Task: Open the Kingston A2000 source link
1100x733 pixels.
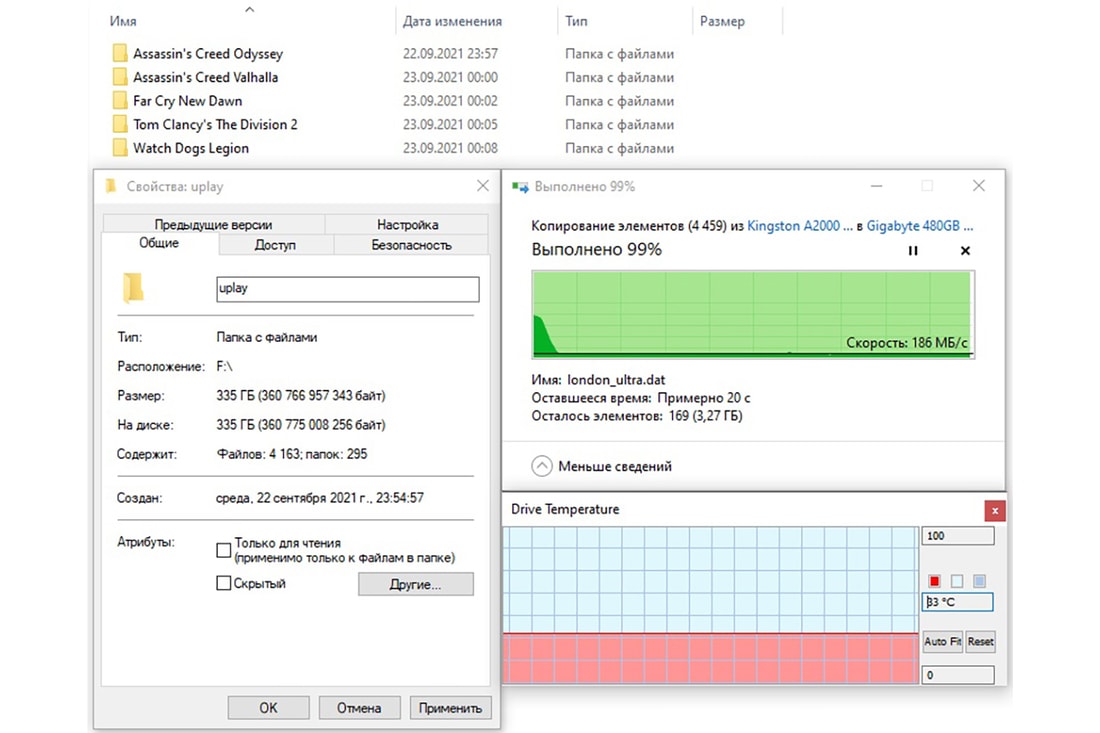Action: pos(800,226)
